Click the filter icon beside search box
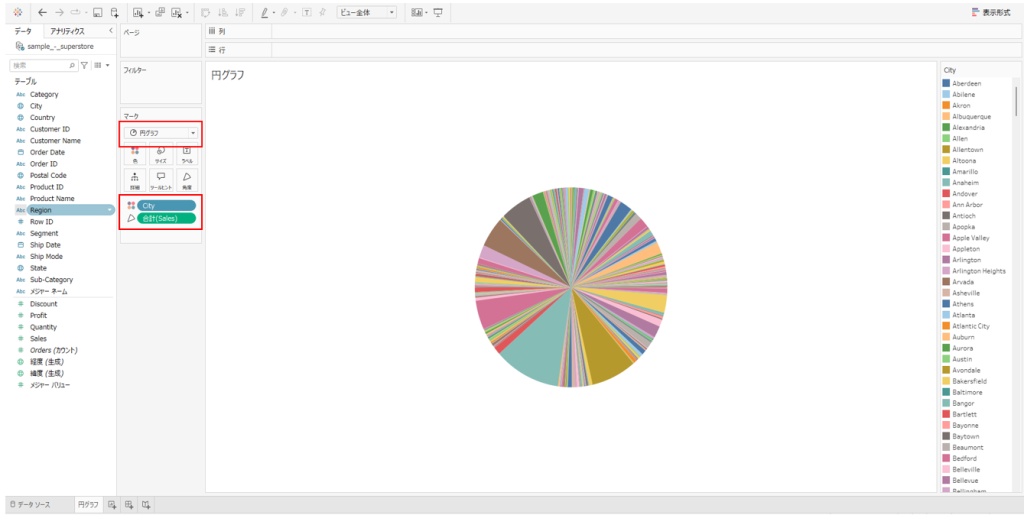Image resolution: width=1024 pixels, height=515 pixels. [x=84, y=65]
